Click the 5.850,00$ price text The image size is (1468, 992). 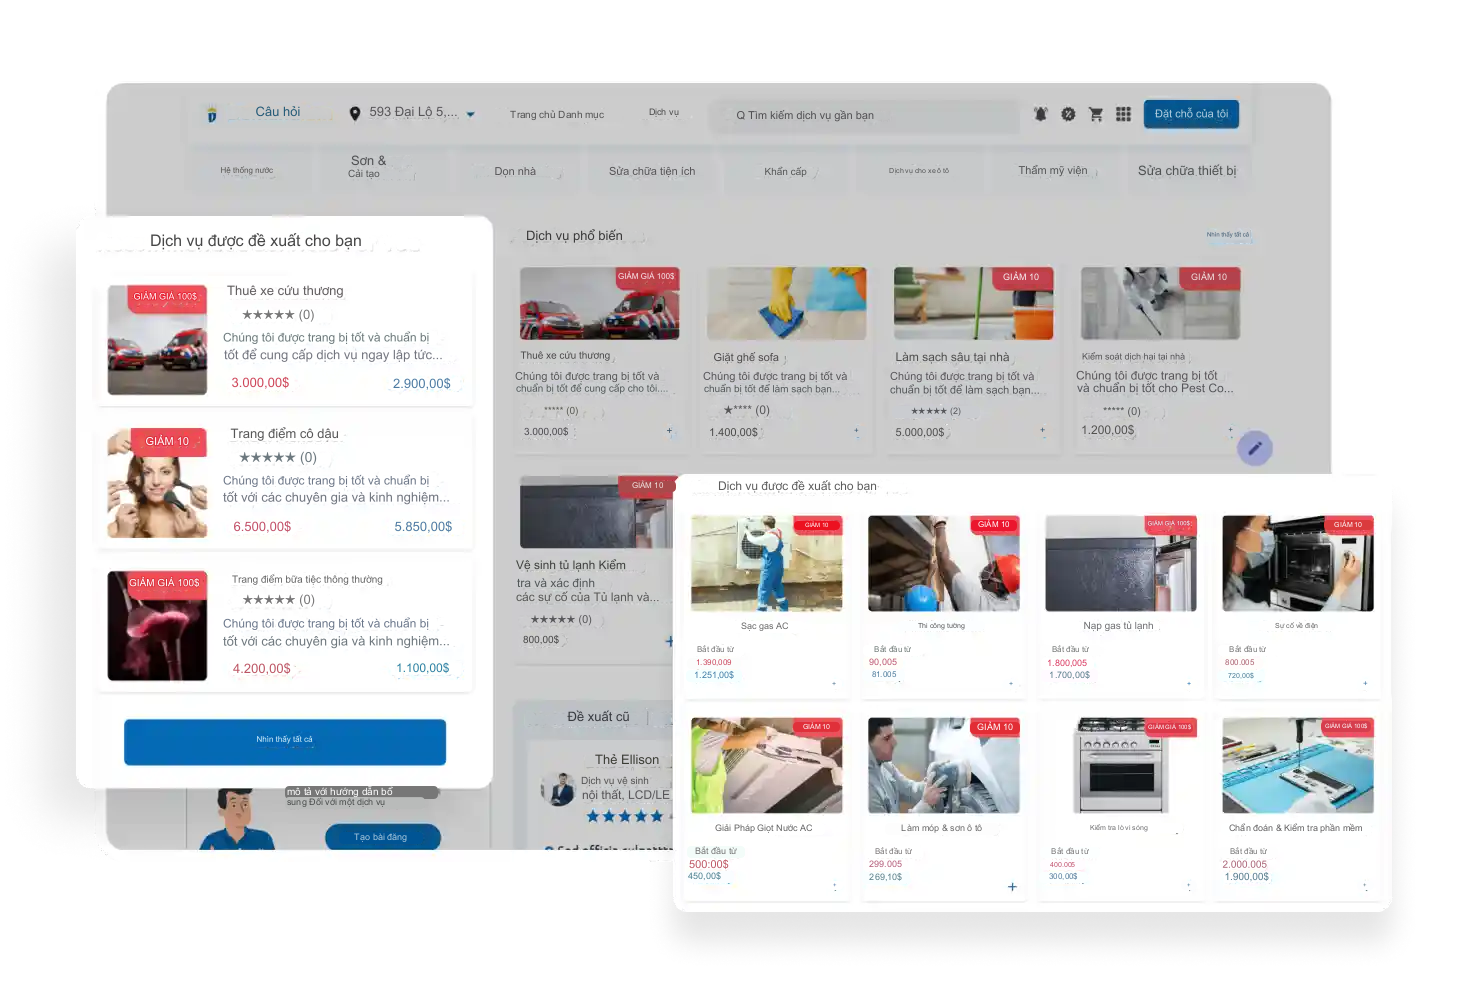click(423, 527)
